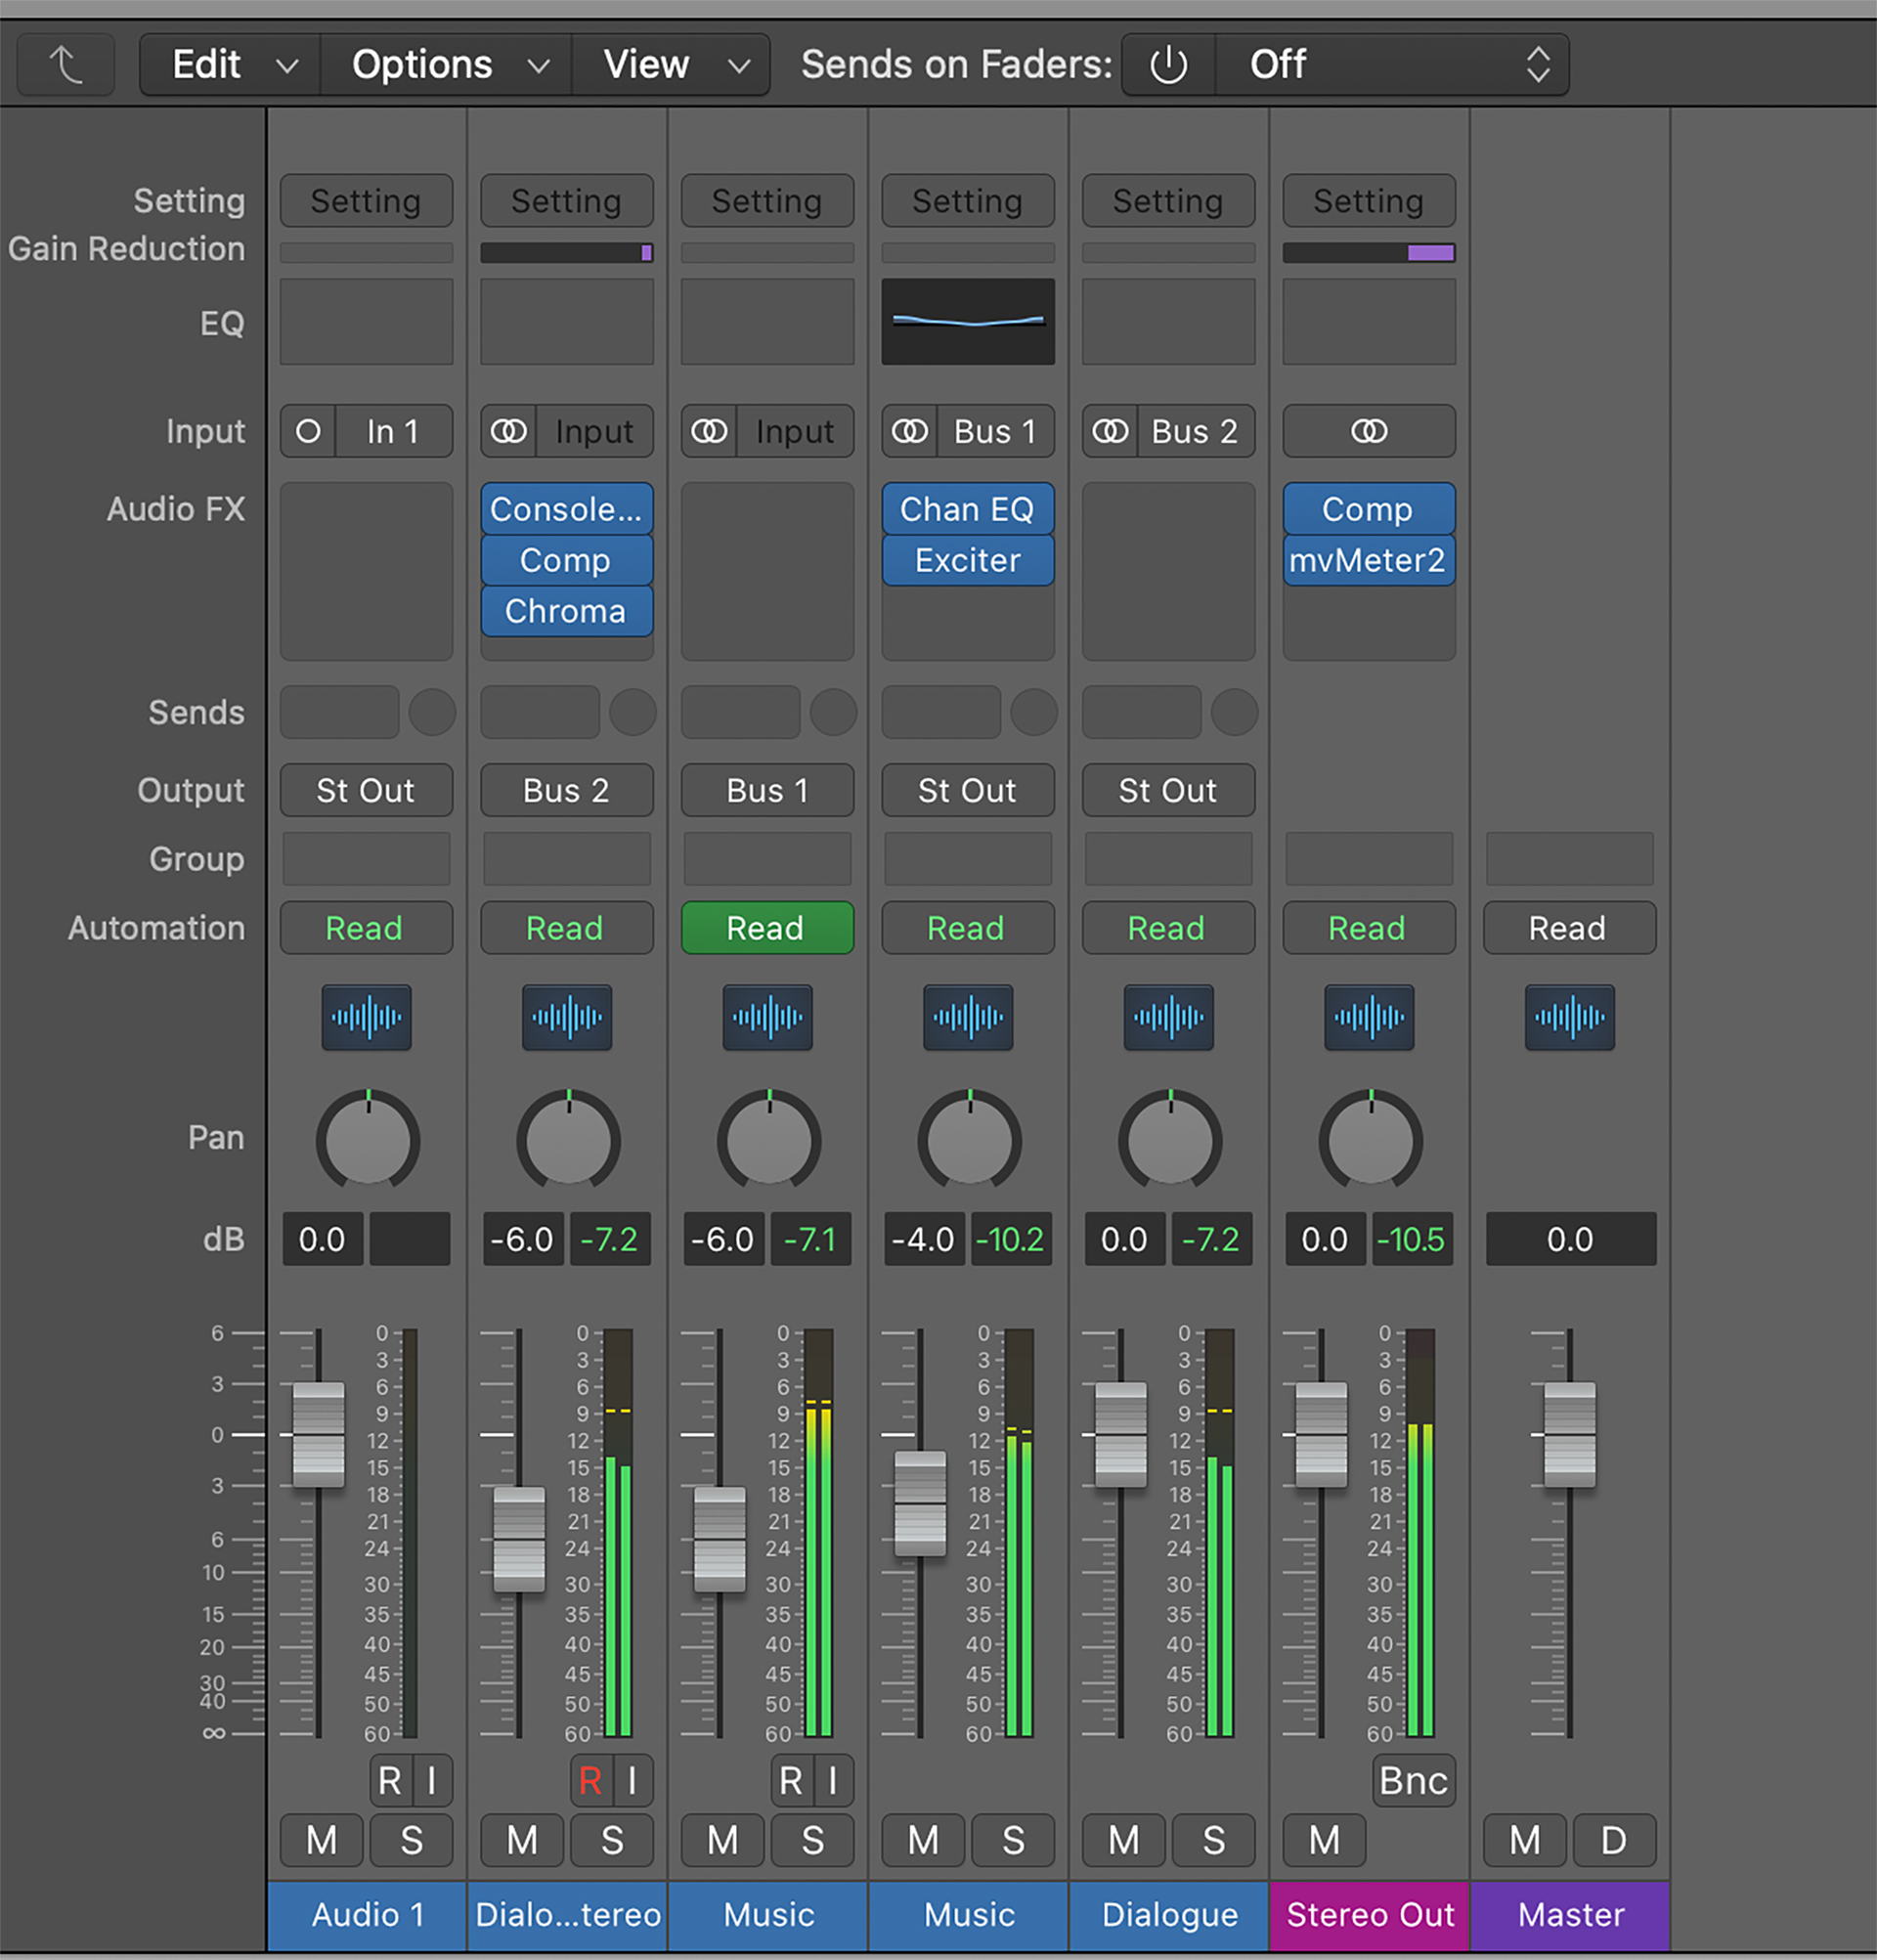Screen dimensions: 1877x1960
Task: Click the volume fader on the Master channel
Action: point(1569,1435)
